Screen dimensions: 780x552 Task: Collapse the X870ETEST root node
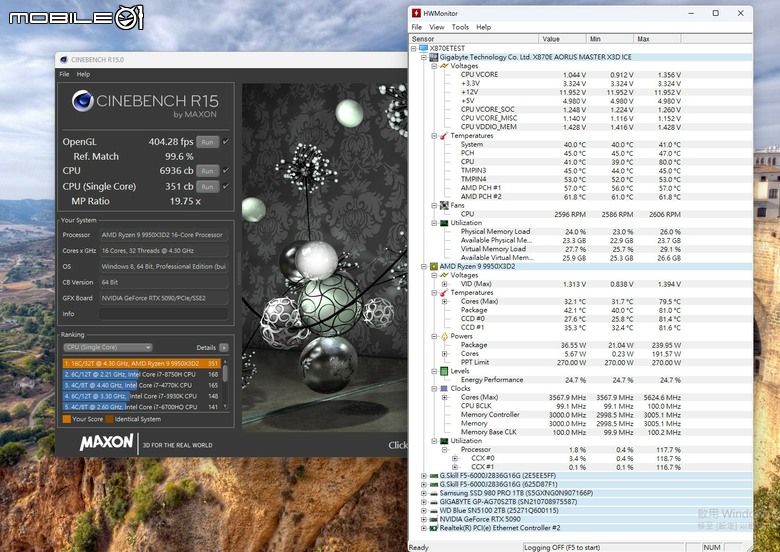(413, 48)
